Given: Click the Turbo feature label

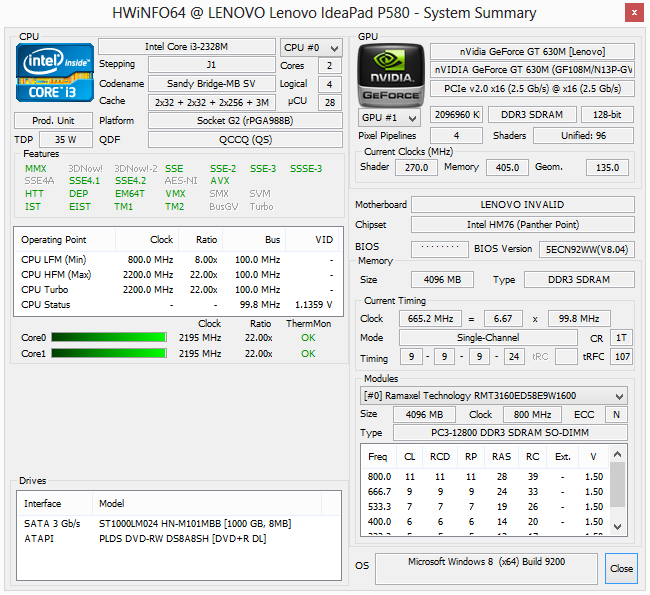Looking at the screenshot, I should 261,206.
